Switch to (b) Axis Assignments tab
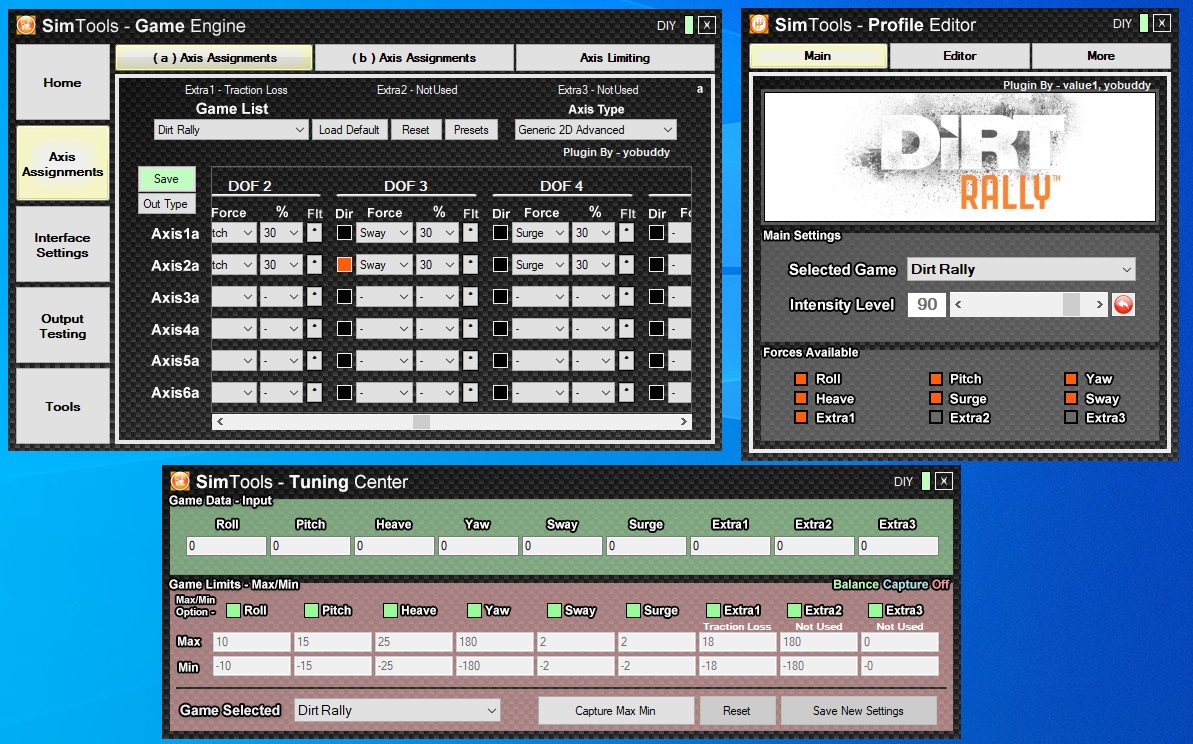This screenshot has width=1193, height=744. (414, 58)
